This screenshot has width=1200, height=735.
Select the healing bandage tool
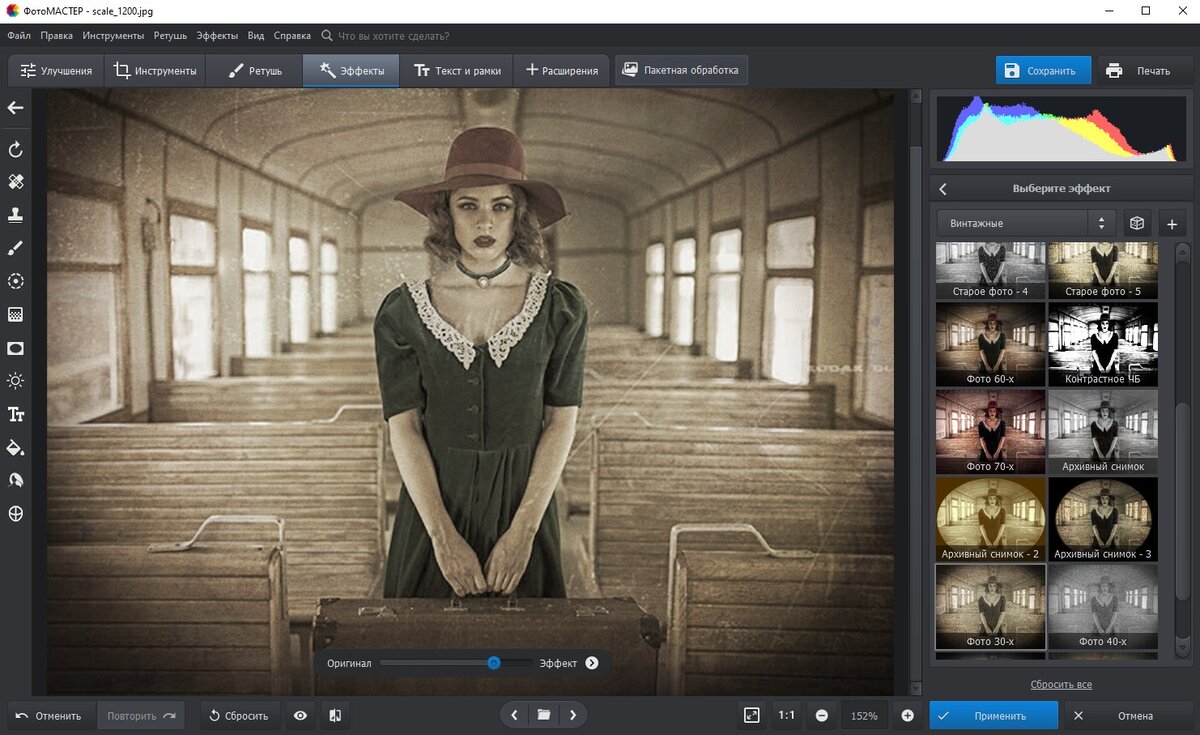click(x=15, y=182)
